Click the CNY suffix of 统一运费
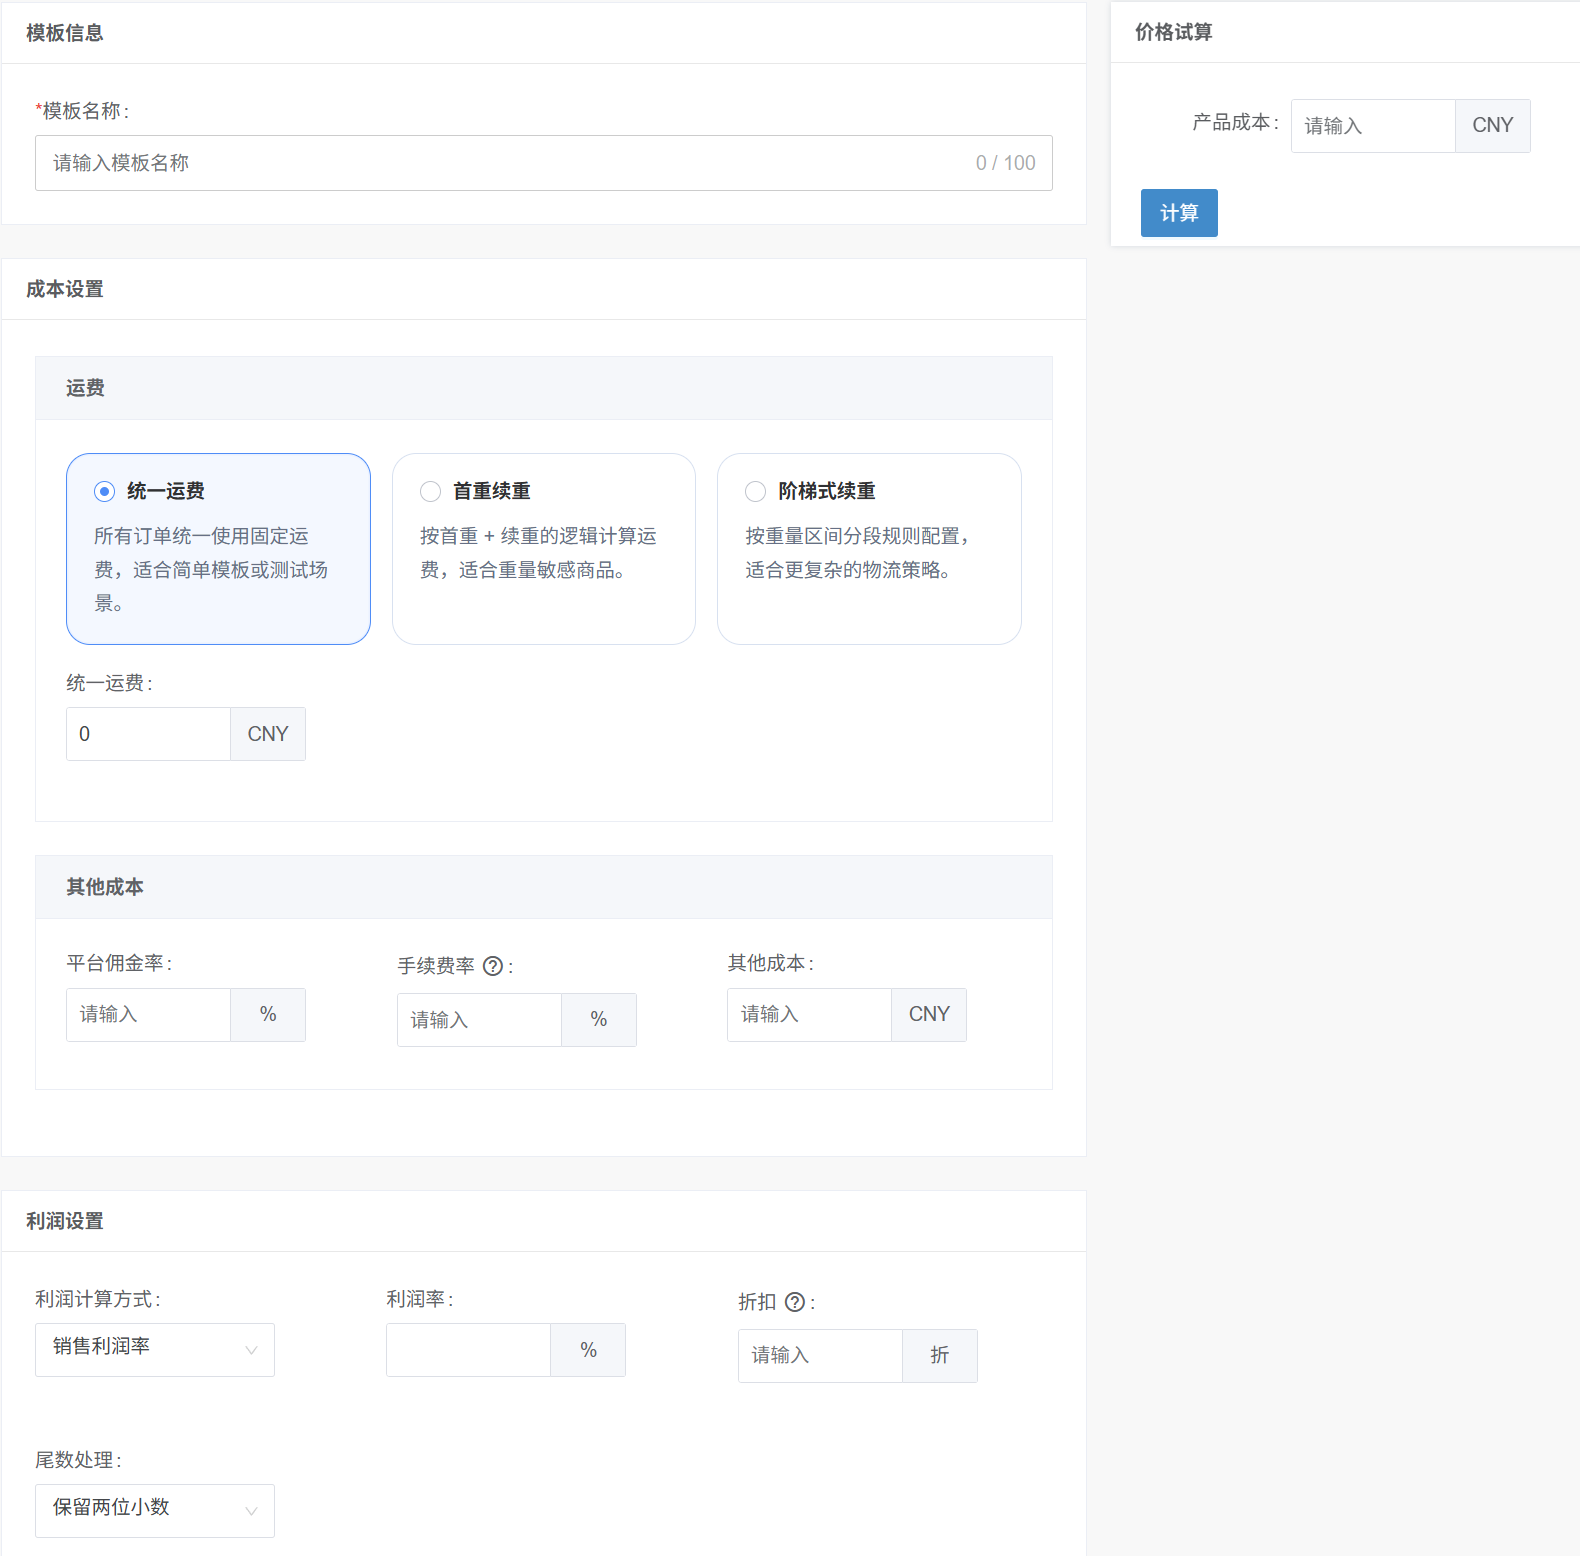The image size is (1580, 1556). pos(268,734)
